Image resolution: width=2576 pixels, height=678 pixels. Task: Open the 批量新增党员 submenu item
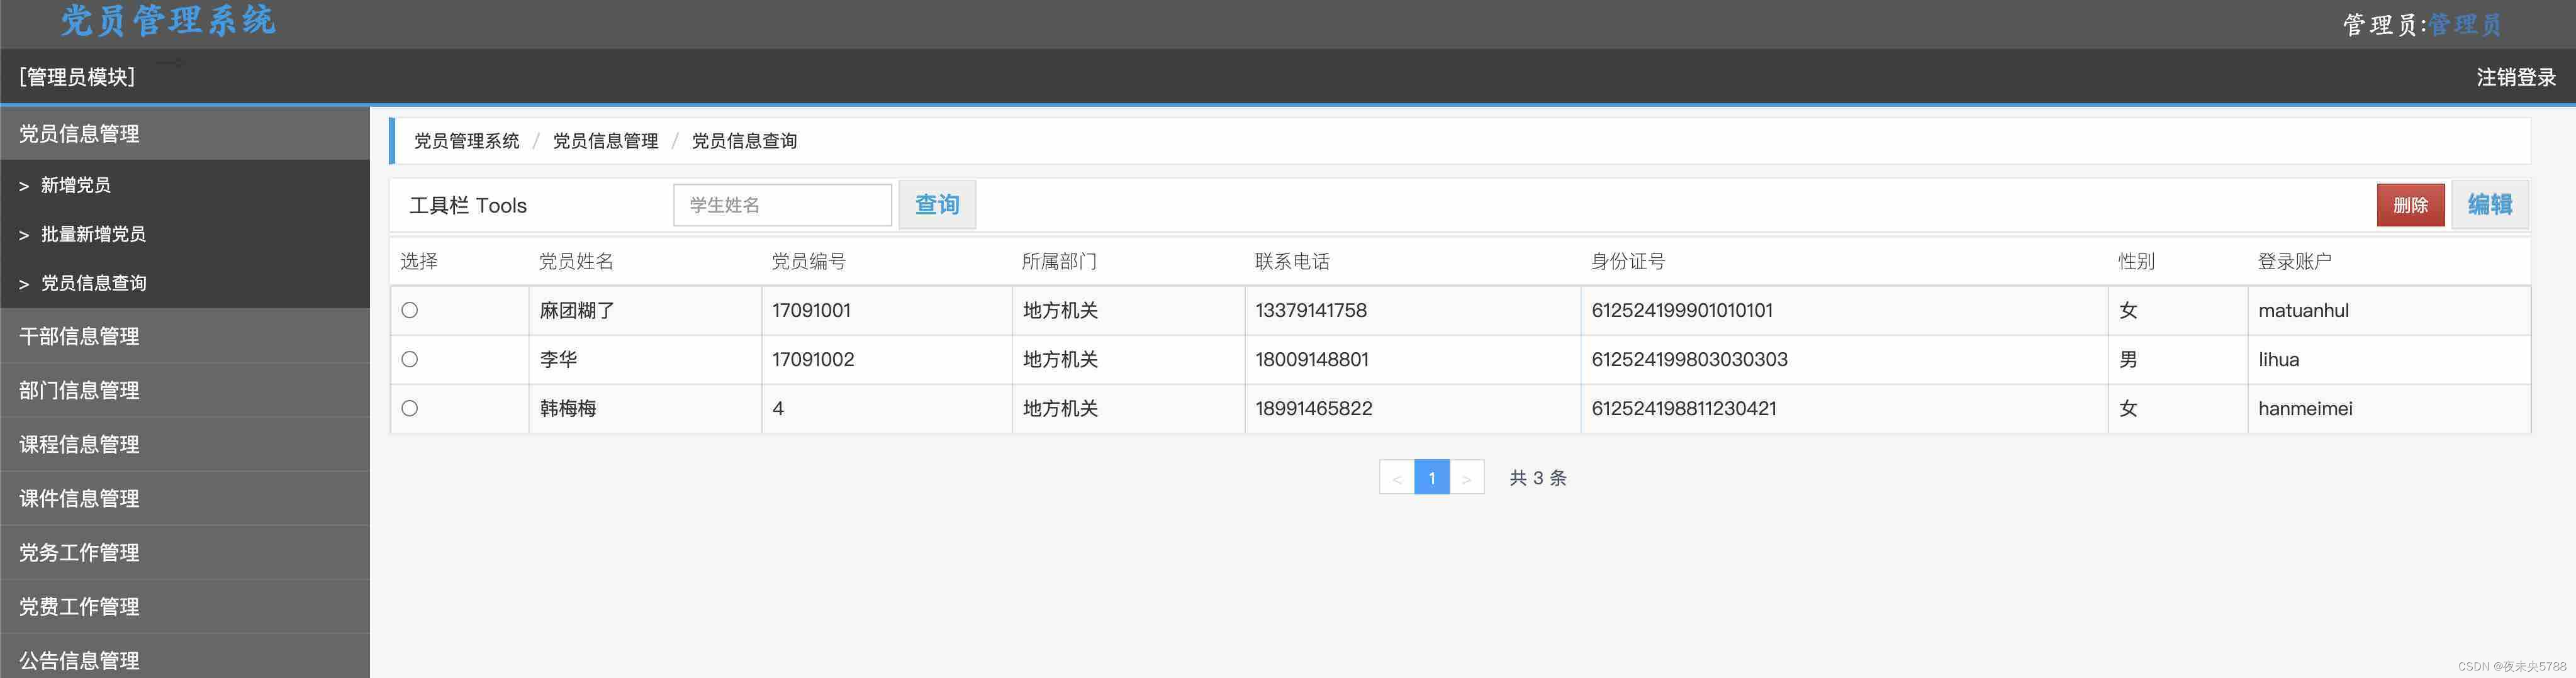pos(185,234)
